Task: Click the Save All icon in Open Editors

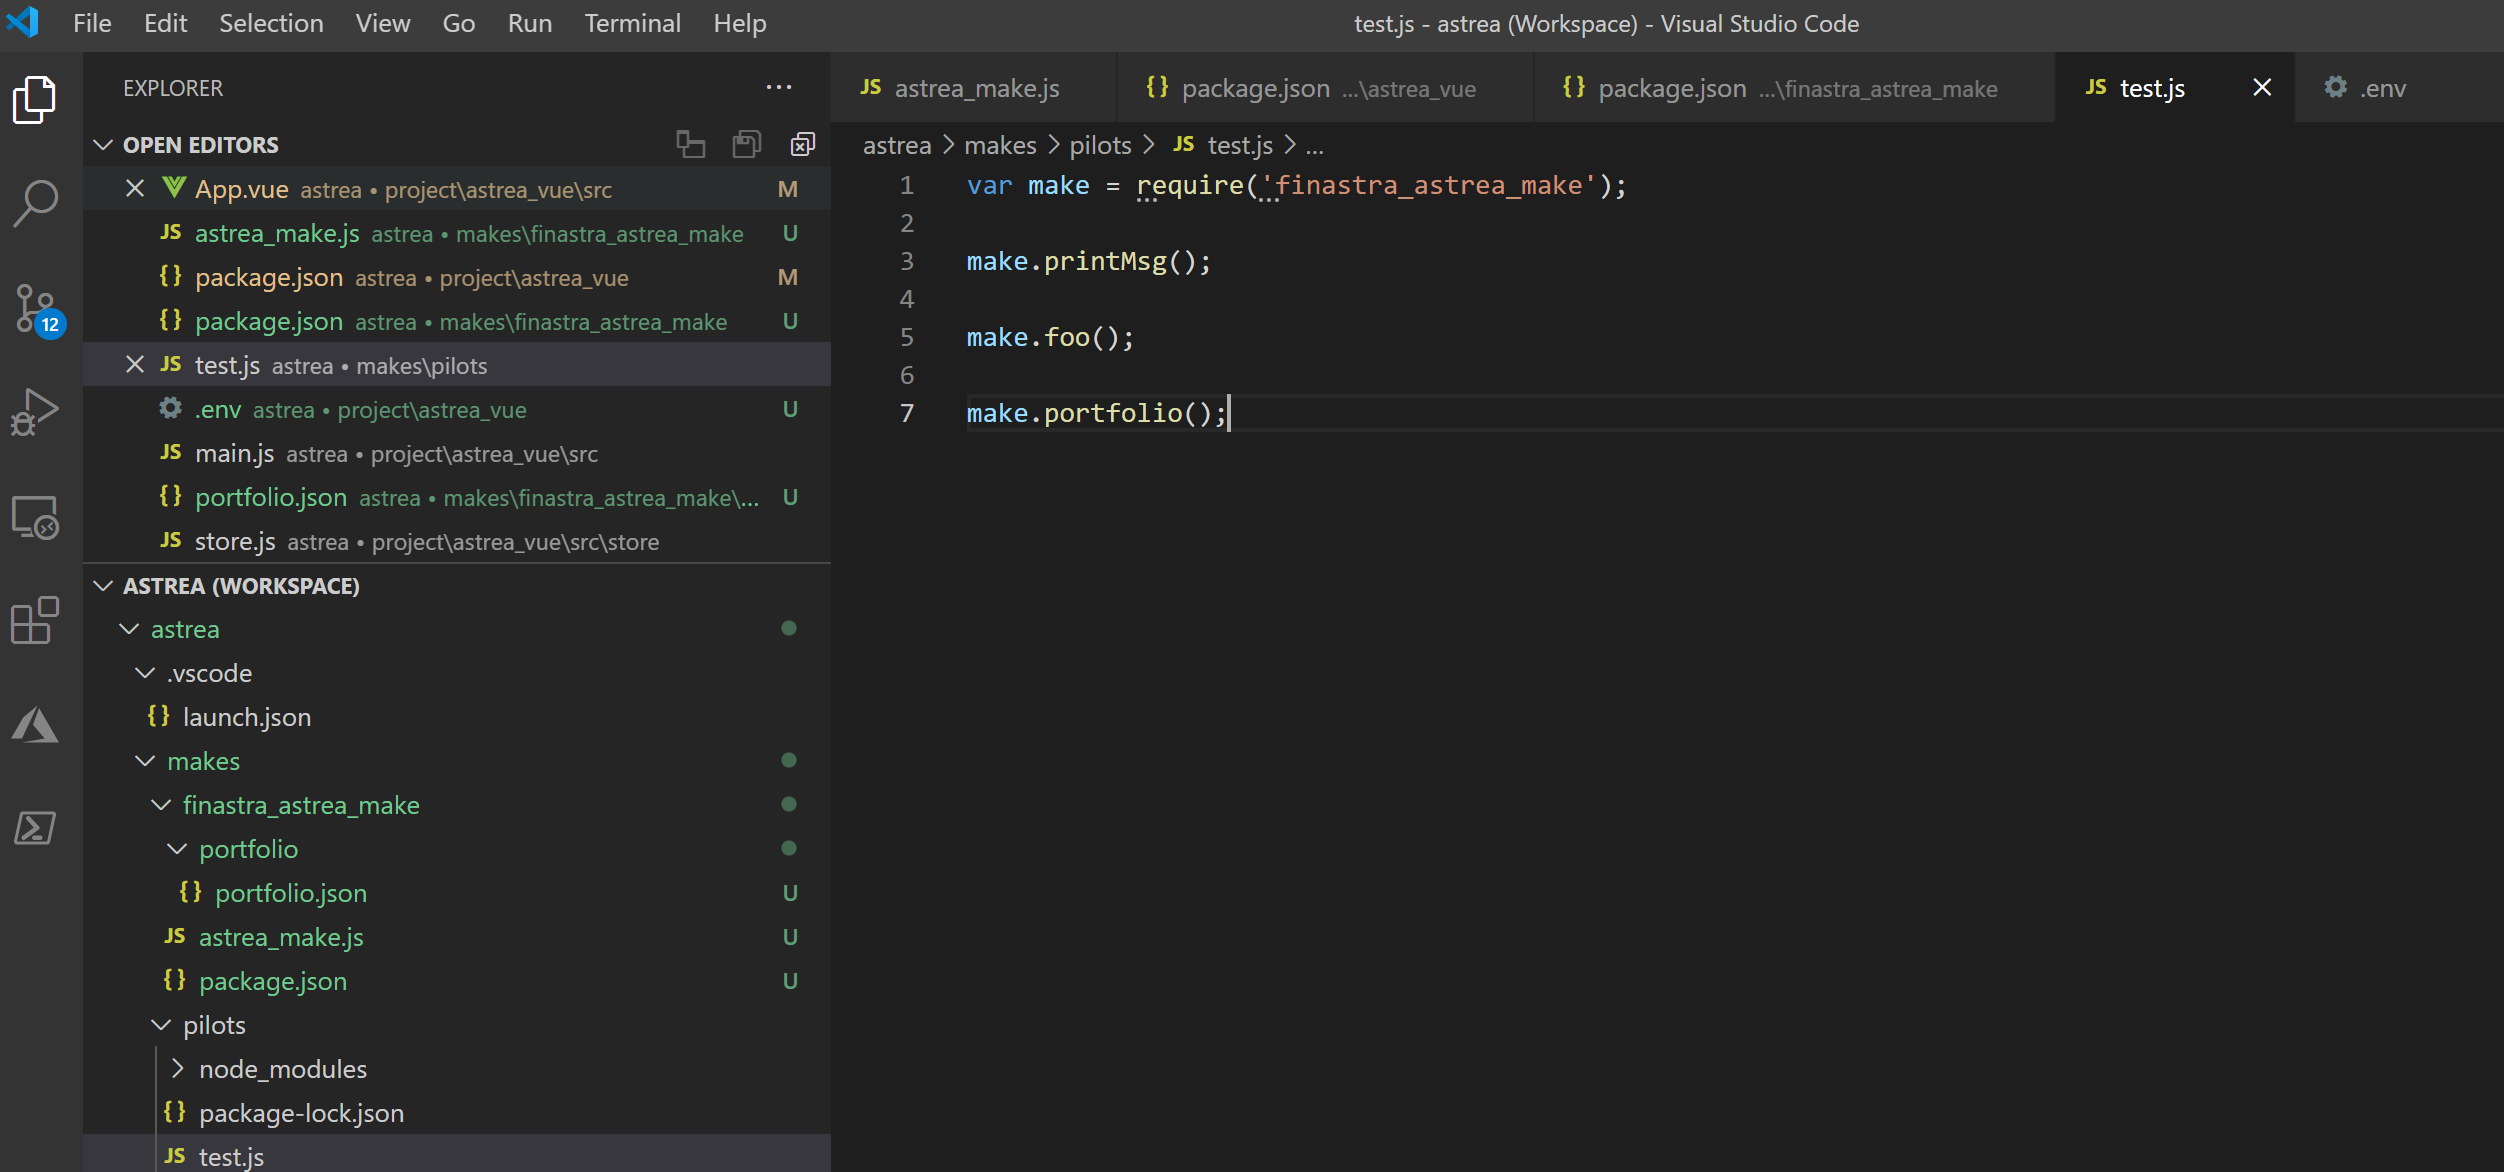Action: coord(746,145)
